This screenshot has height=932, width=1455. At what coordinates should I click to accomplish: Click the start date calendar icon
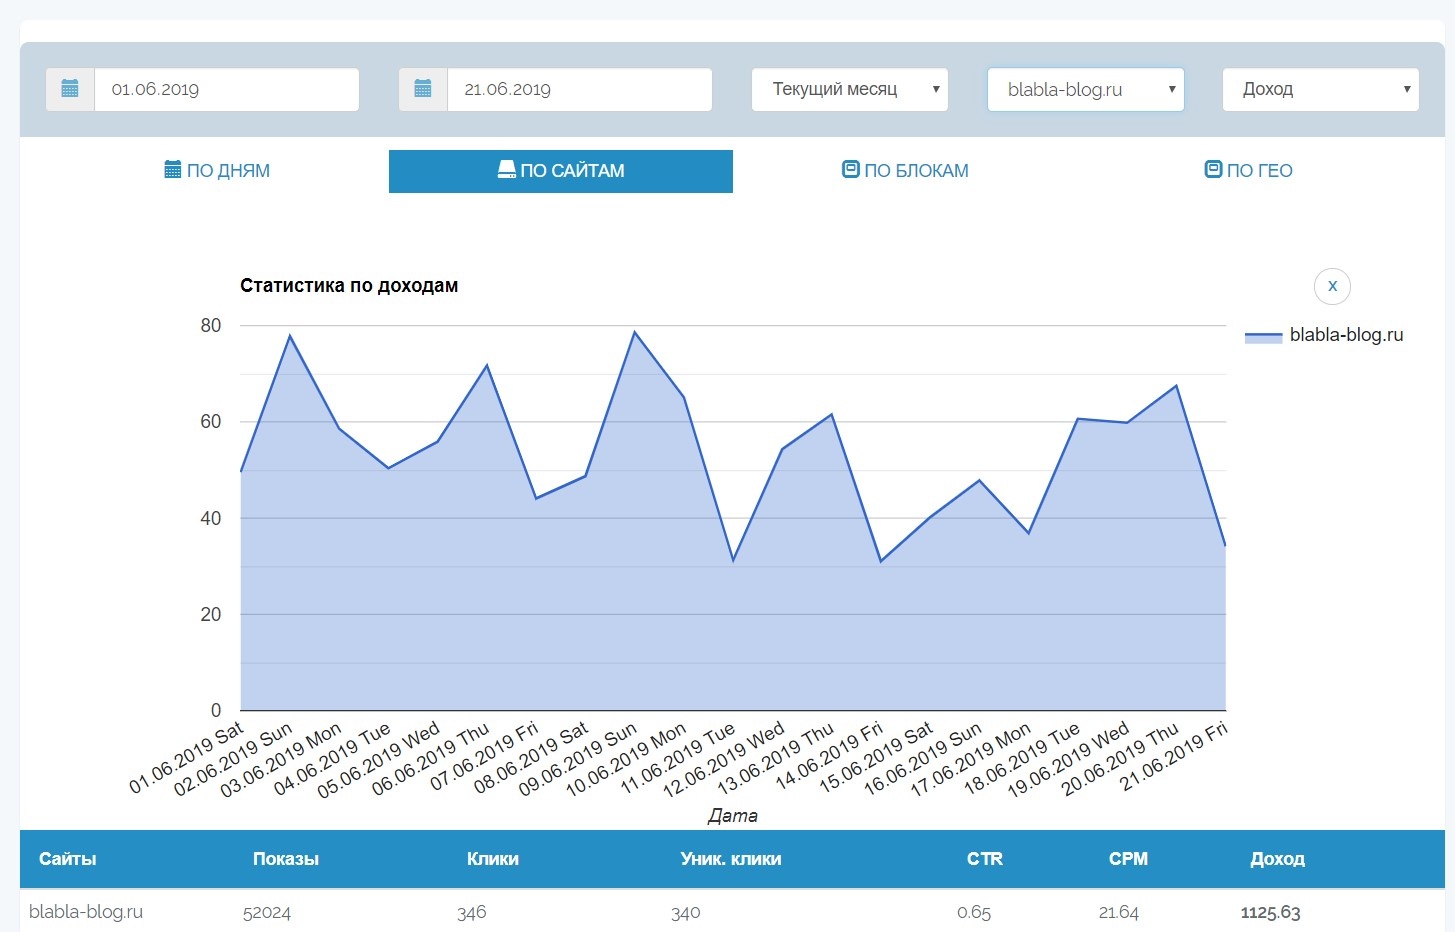click(70, 89)
